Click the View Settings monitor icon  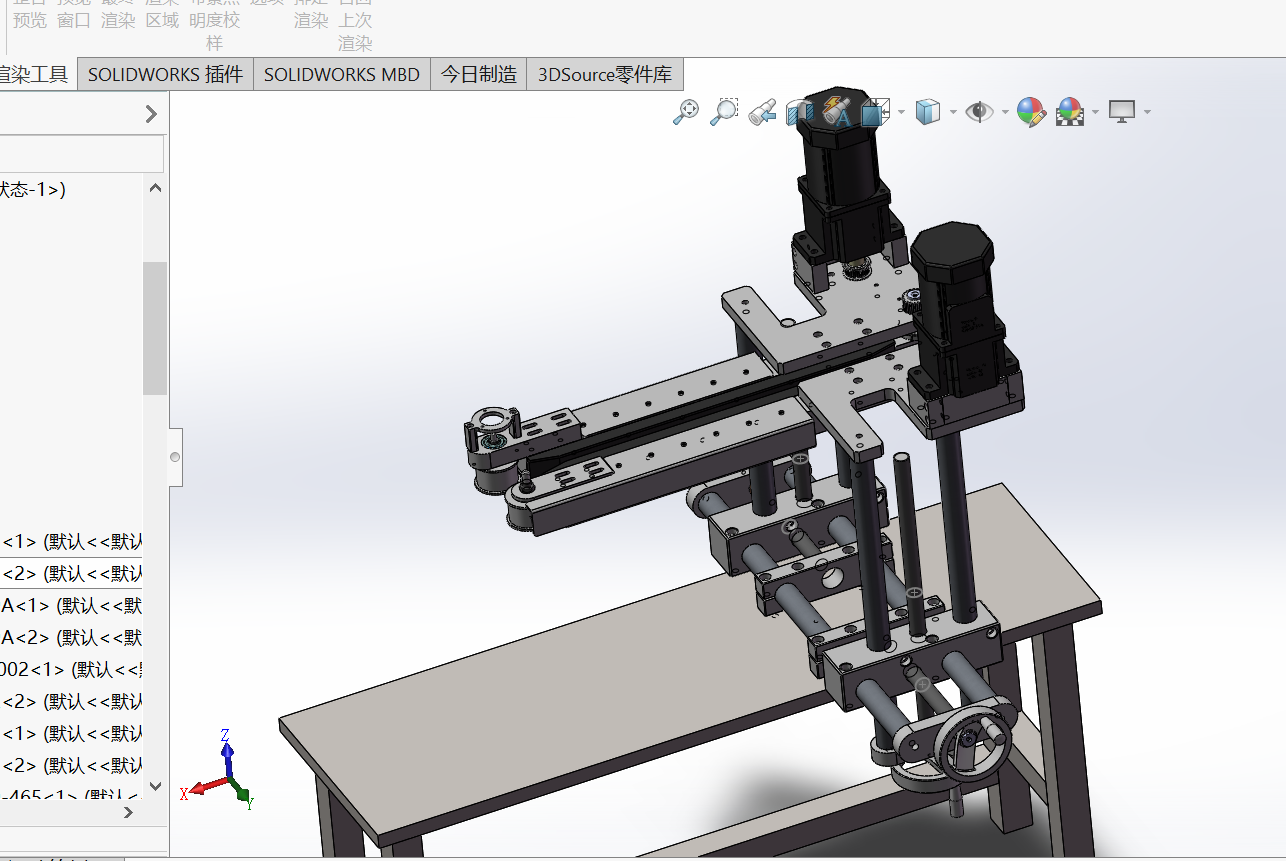[x=1122, y=112]
